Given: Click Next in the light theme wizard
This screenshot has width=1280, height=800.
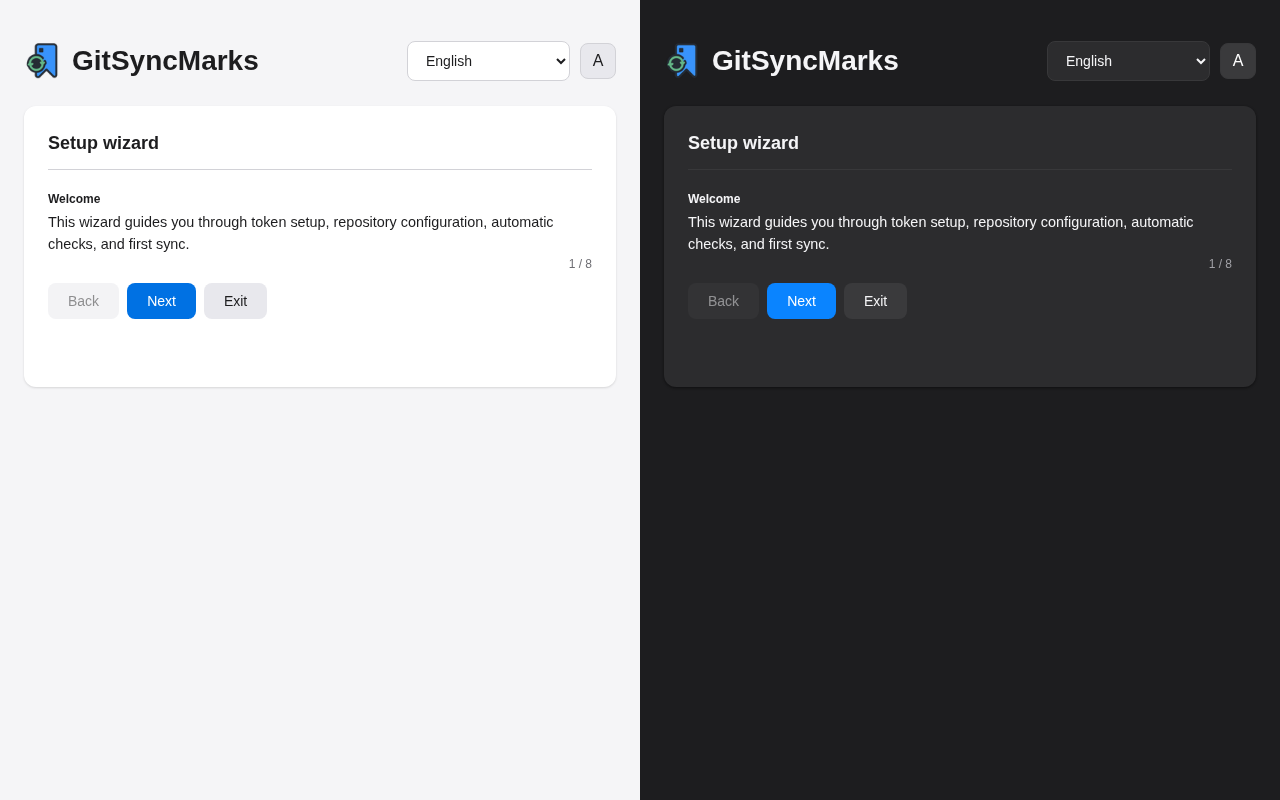Looking at the screenshot, I should [x=161, y=301].
